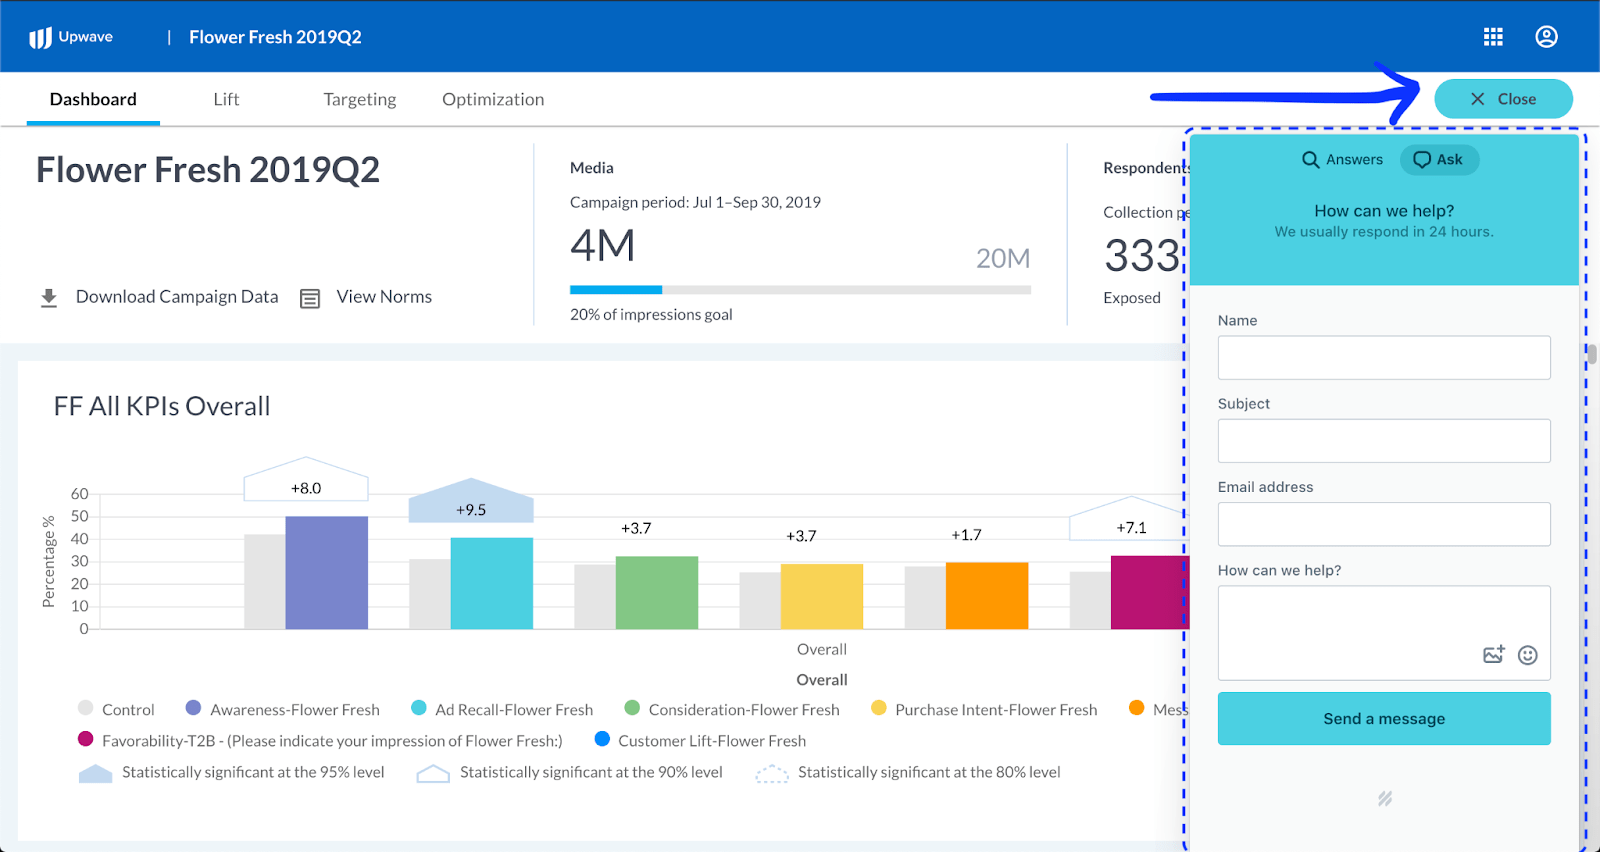The image size is (1600, 852).
Task: Click the How can we help text area
Action: point(1384,633)
